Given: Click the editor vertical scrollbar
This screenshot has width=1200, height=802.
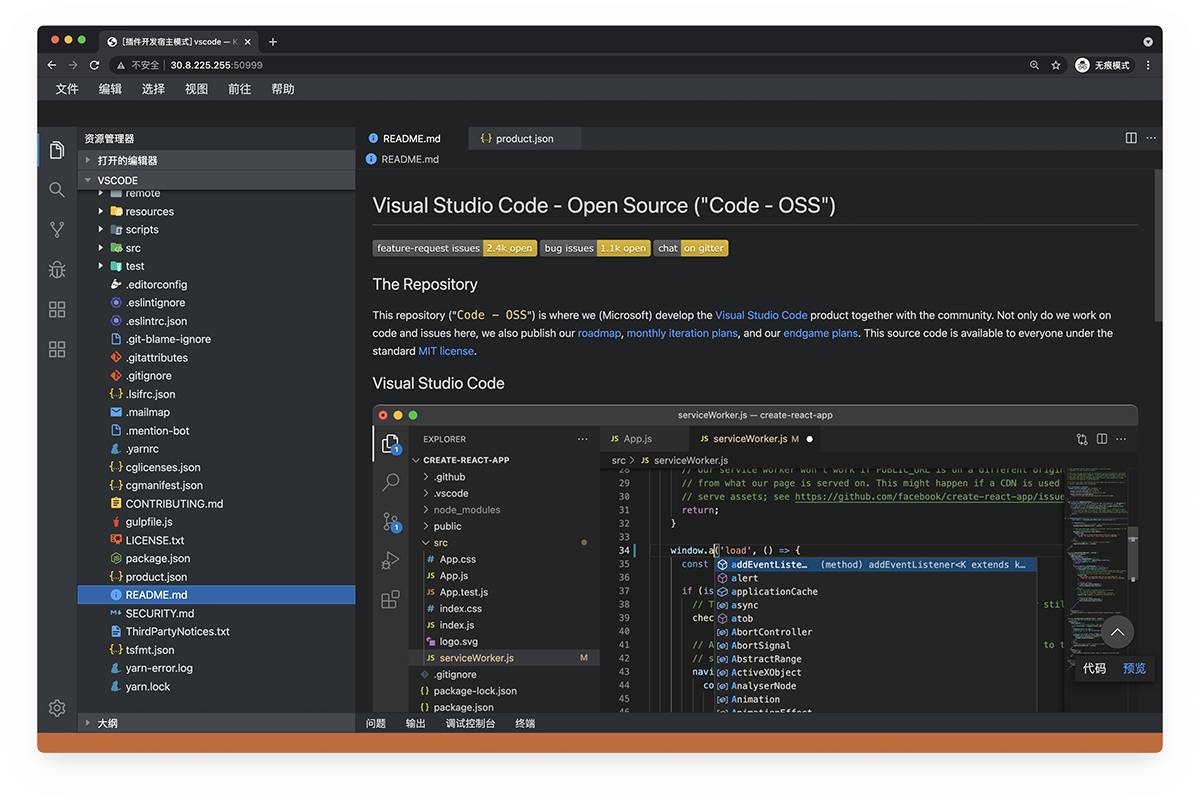Looking at the screenshot, I should click(x=1158, y=245).
